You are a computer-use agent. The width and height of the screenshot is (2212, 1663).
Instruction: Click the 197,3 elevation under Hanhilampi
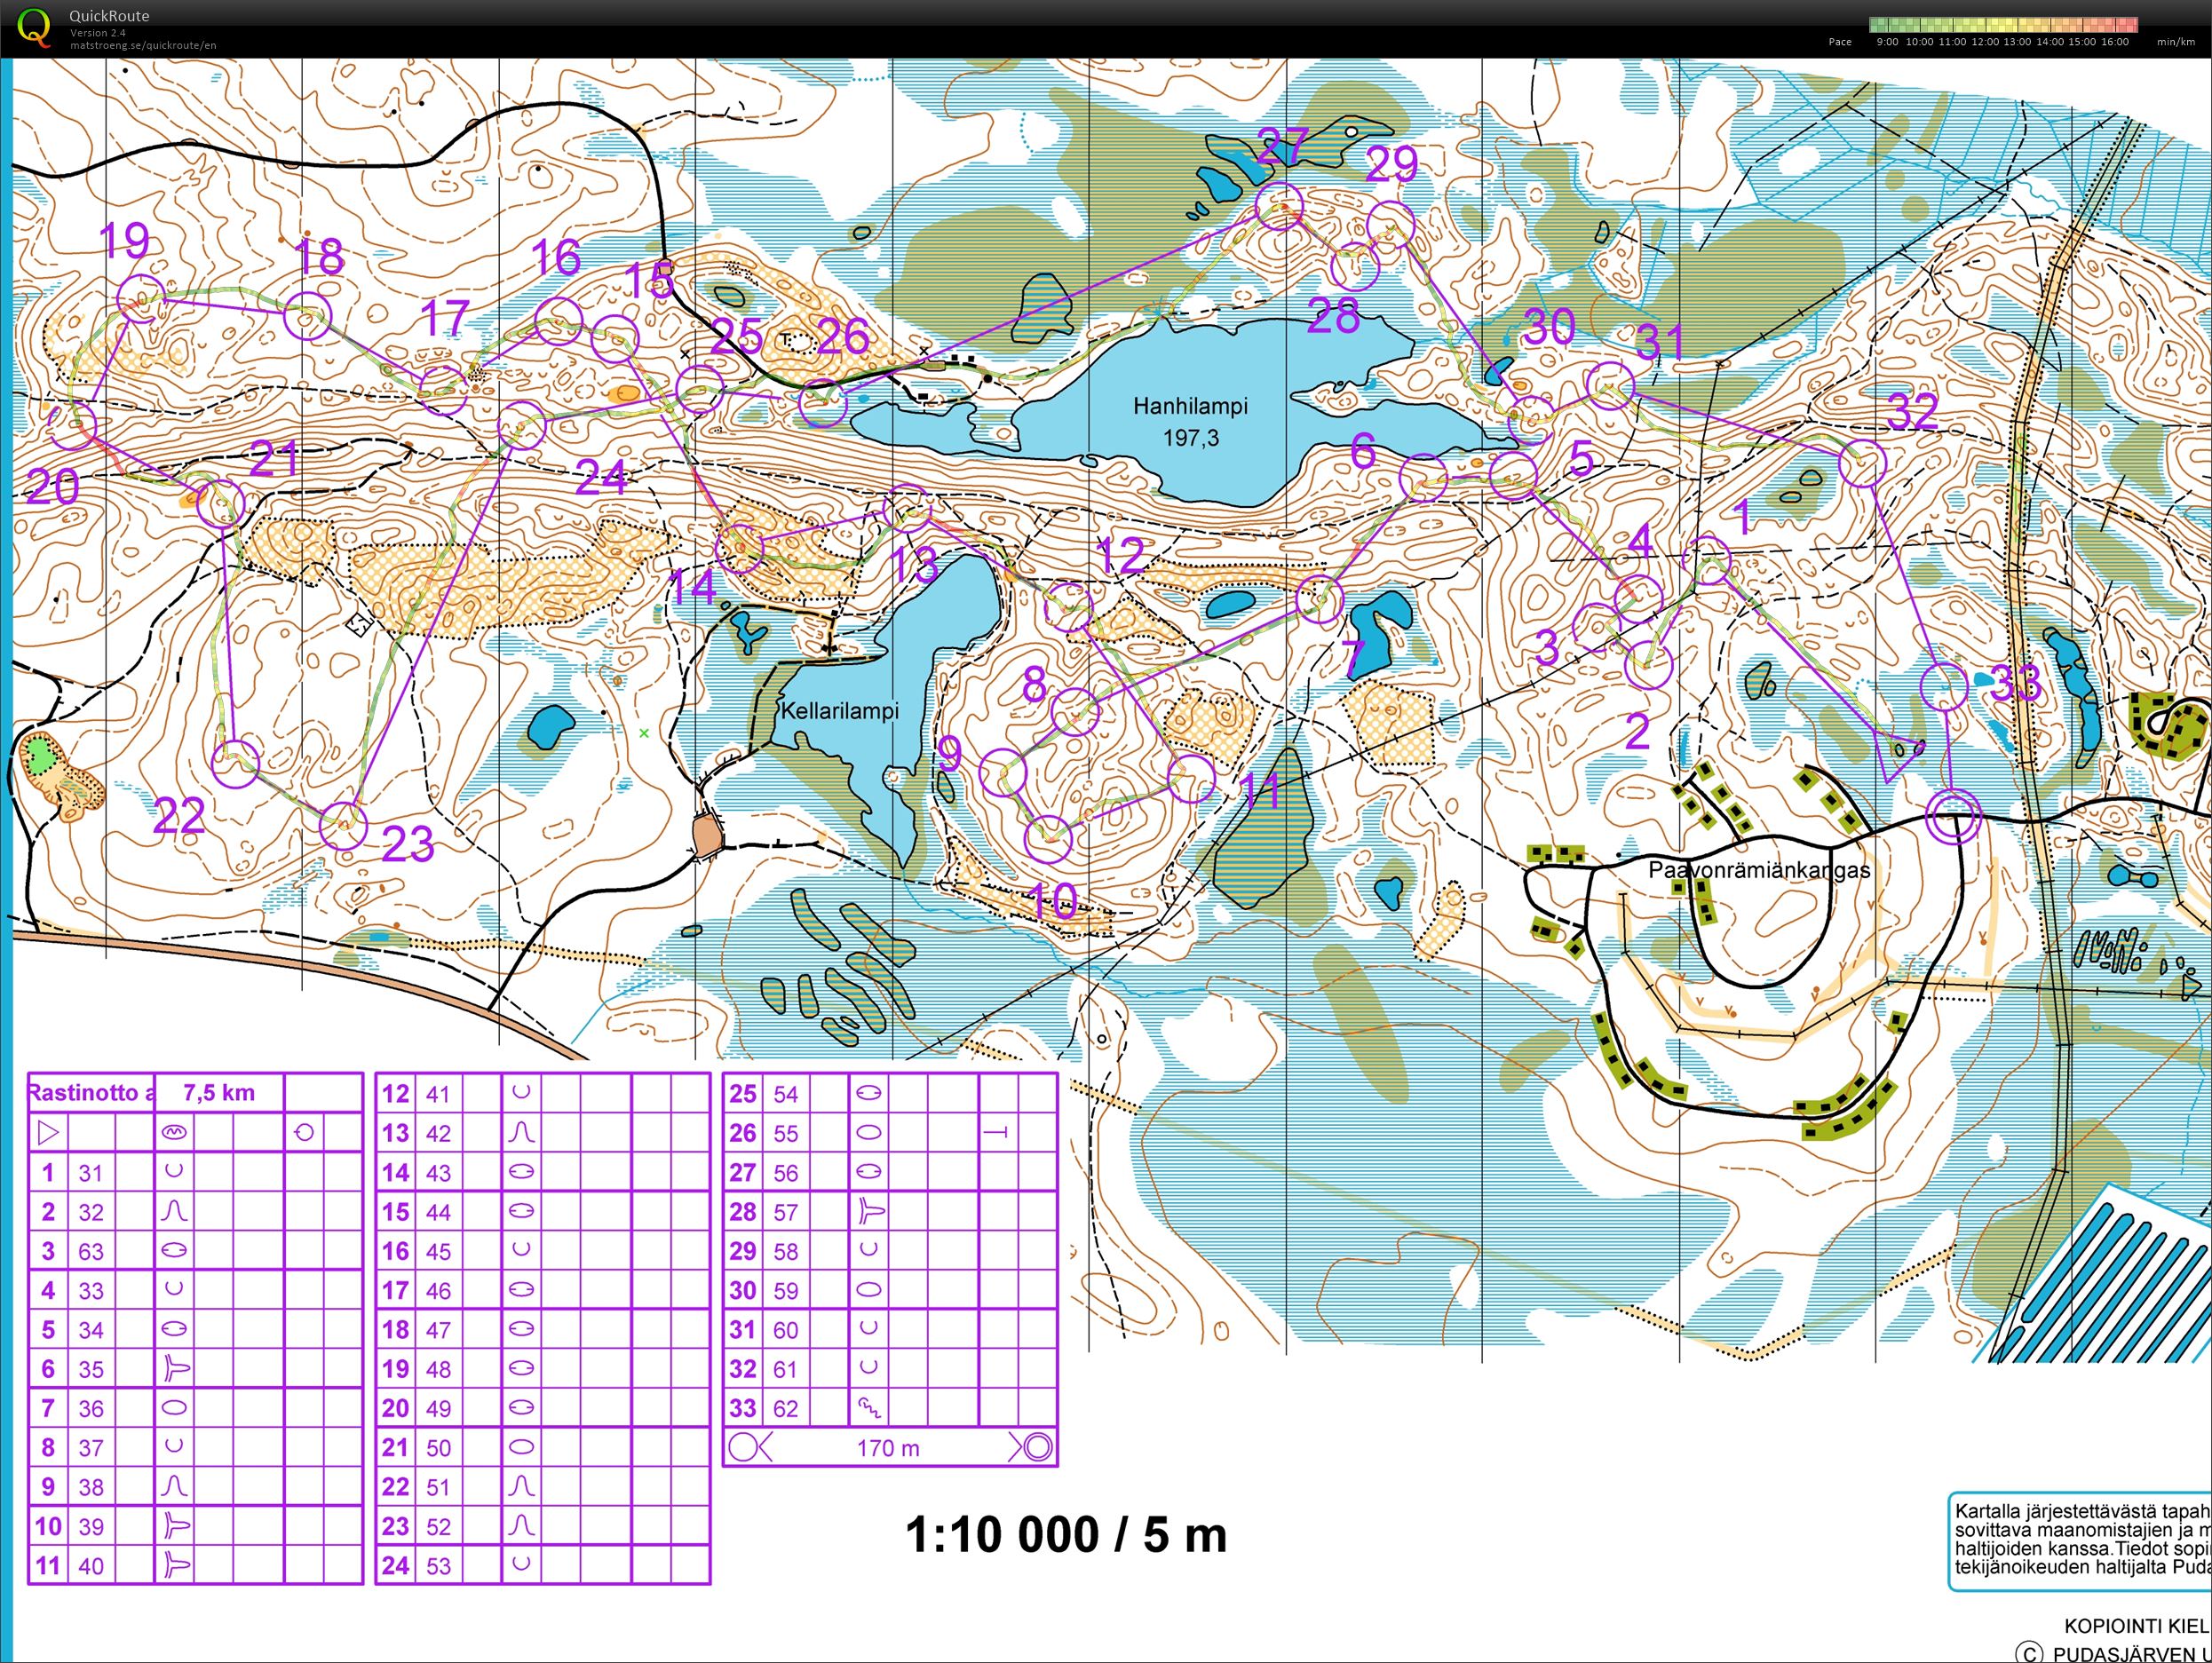tap(1190, 437)
